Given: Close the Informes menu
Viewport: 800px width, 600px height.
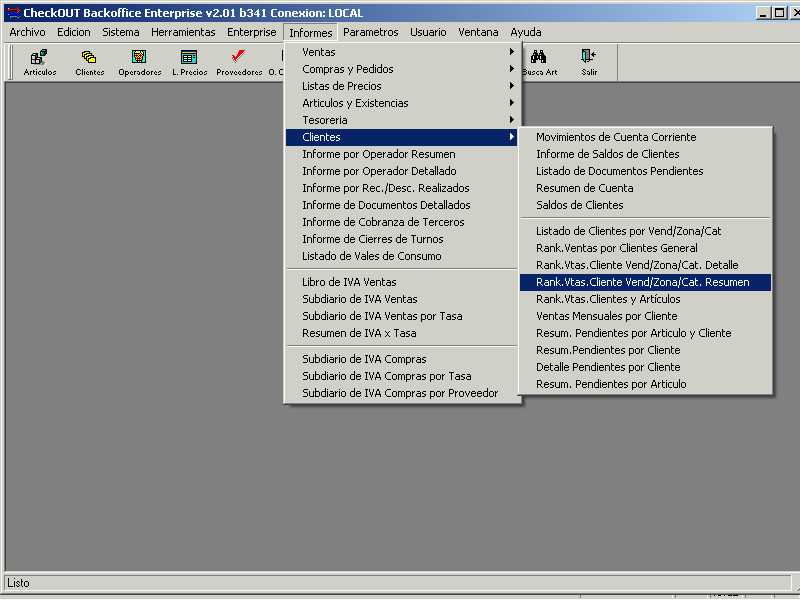Looking at the screenshot, I should click(x=310, y=33).
